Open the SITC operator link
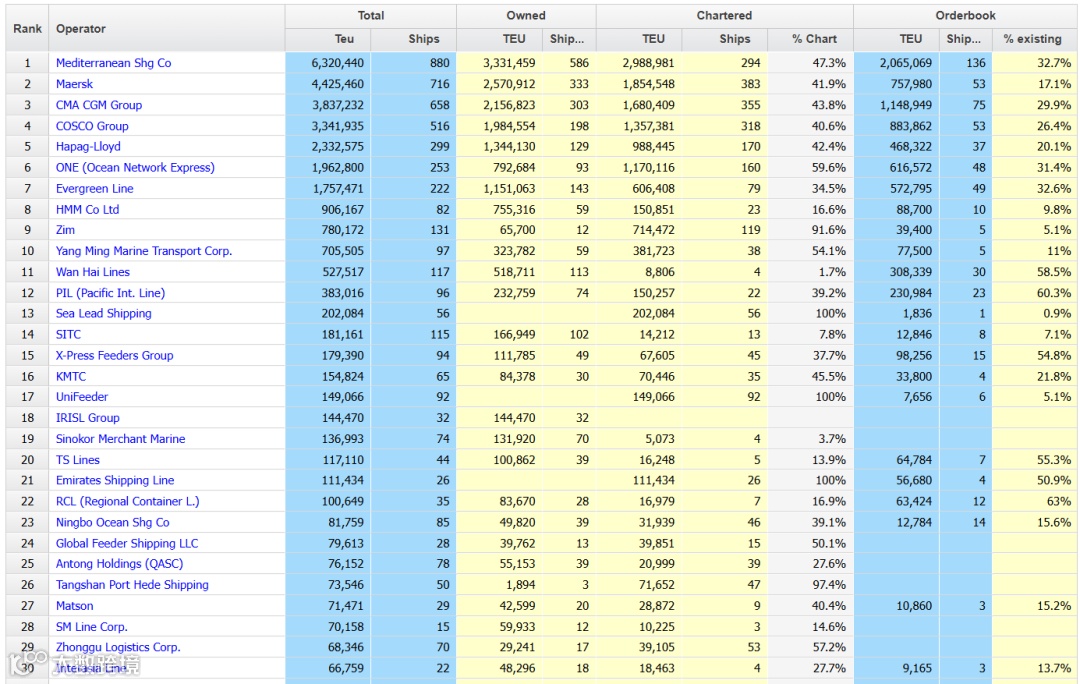Image resolution: width=1080 pixels, height=684 pixels. [68, 335]
